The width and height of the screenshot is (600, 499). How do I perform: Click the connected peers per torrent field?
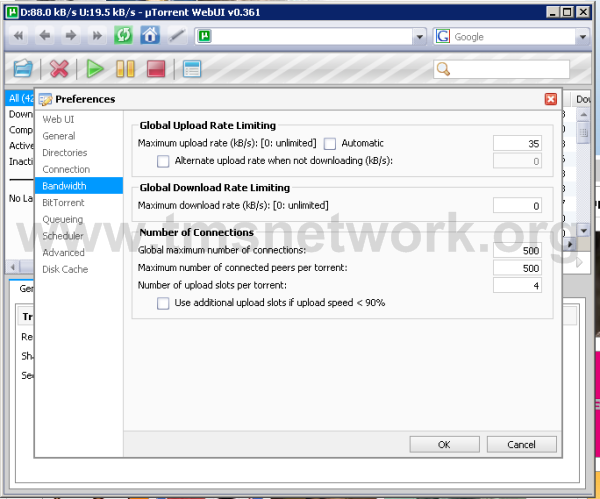pos(517,268)
